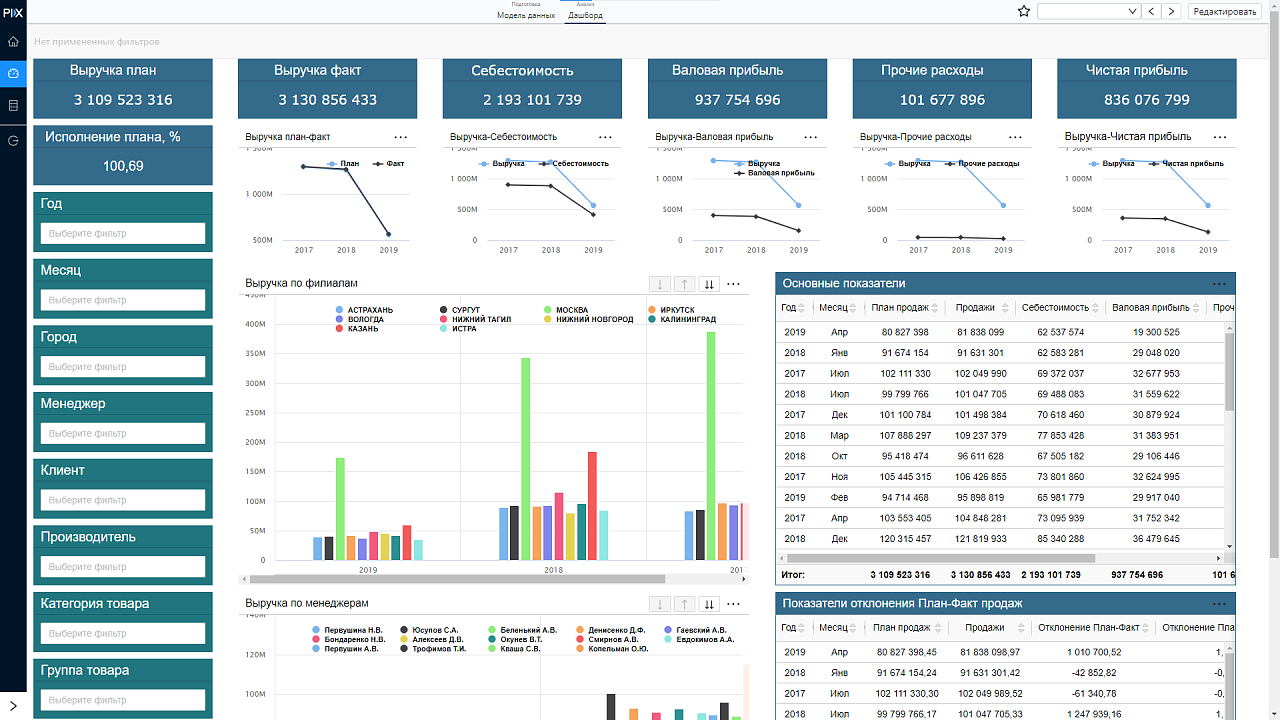Open the top toolbar page selector dropdown
Viewport: 1280px width, 720px height.
[x=1089, y=11]
